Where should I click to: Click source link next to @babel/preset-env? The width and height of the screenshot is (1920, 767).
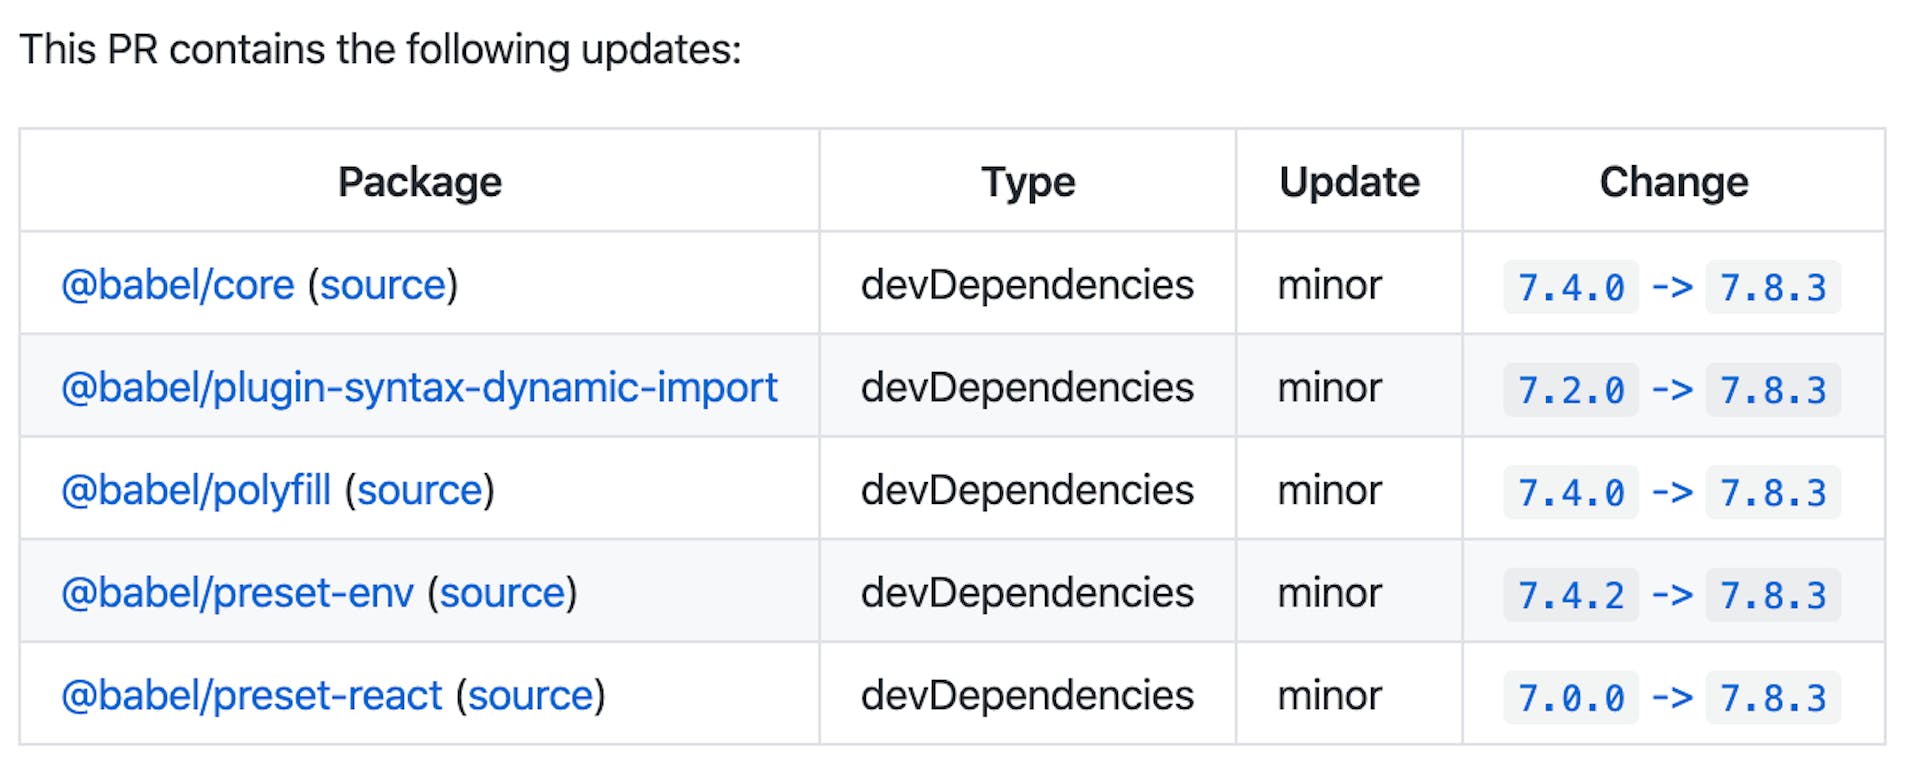point(502,593)
